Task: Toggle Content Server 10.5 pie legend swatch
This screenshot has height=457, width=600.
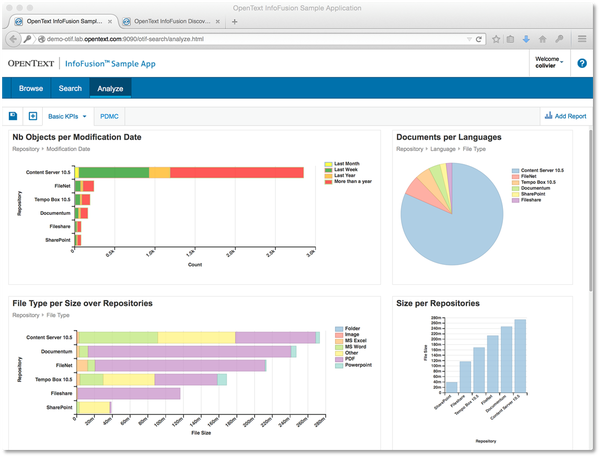Action: tap(515, 170)
